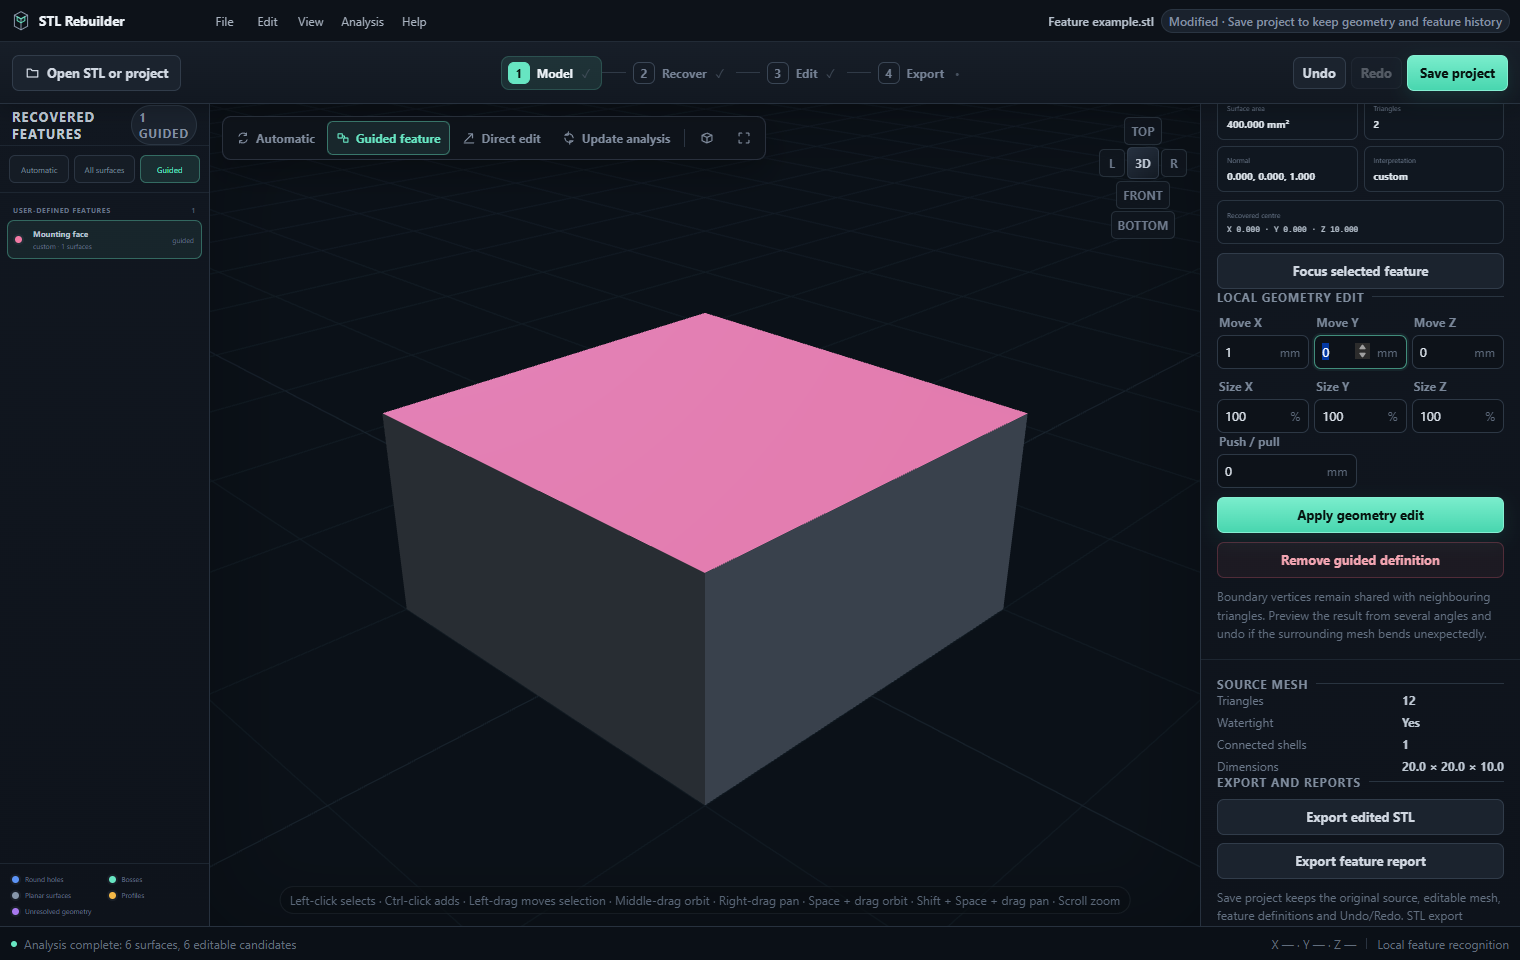Switch viewport to FRONT view

coord(1142,195)
